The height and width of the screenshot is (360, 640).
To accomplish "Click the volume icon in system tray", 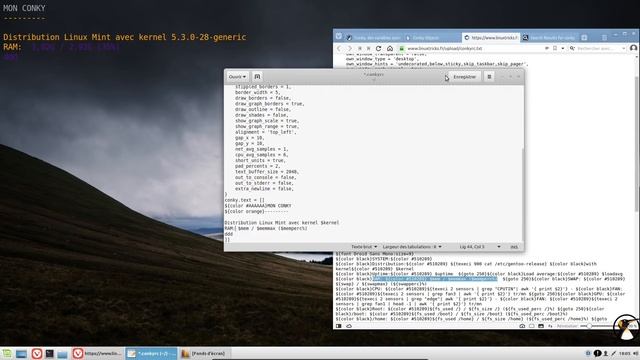I will [x=636, y=353].
